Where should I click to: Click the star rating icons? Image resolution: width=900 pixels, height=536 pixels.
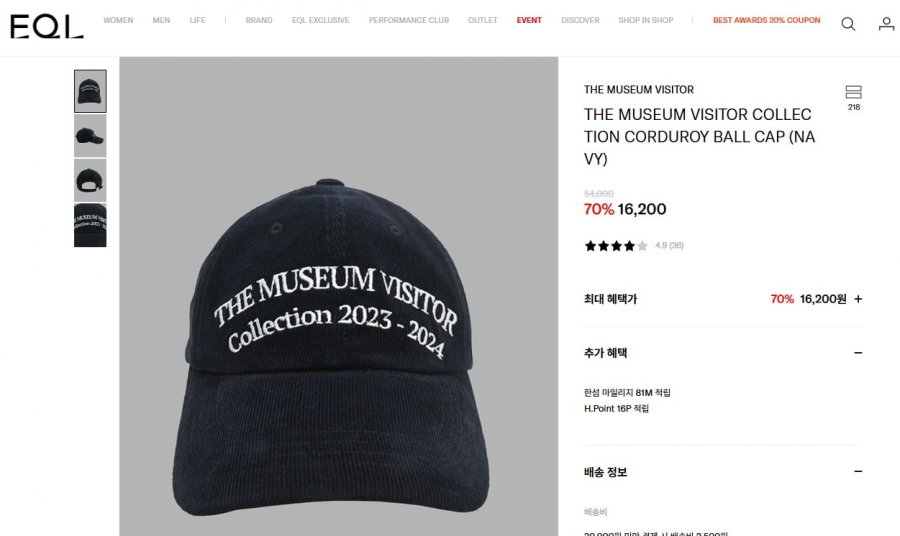pyautogui.click(x=616, y=246)
